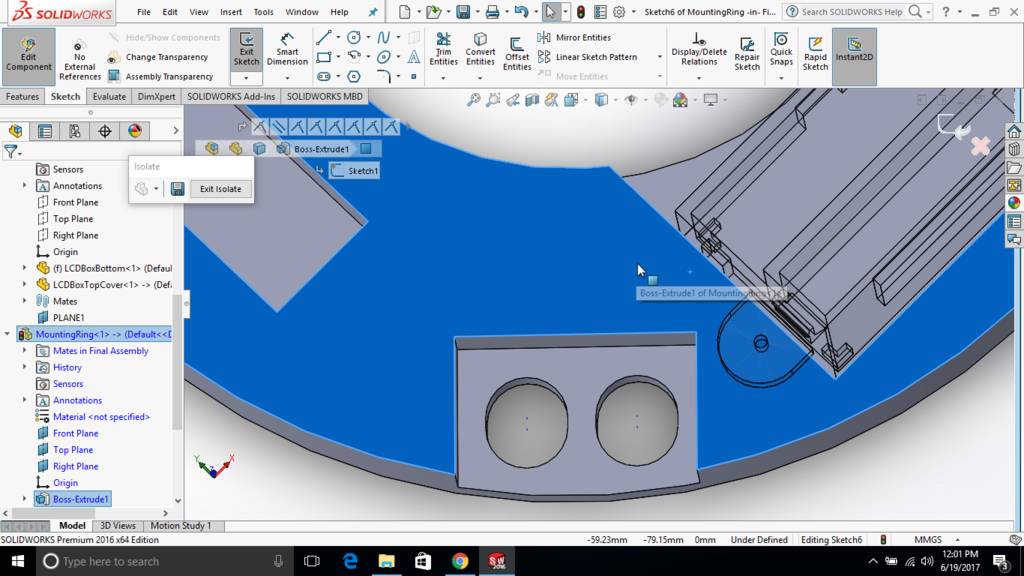
Task: Open the Tools menu
Action: 263,12
